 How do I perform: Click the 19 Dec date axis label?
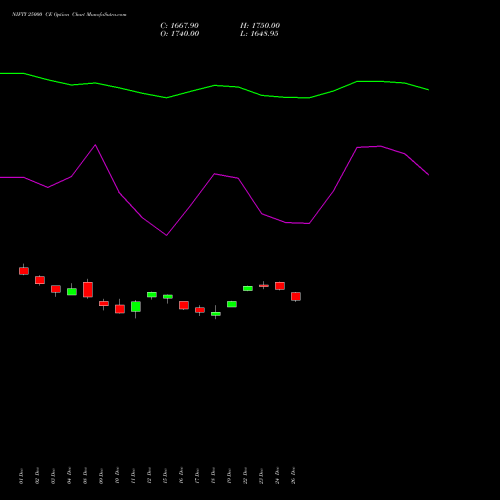(x=229, y=476)
